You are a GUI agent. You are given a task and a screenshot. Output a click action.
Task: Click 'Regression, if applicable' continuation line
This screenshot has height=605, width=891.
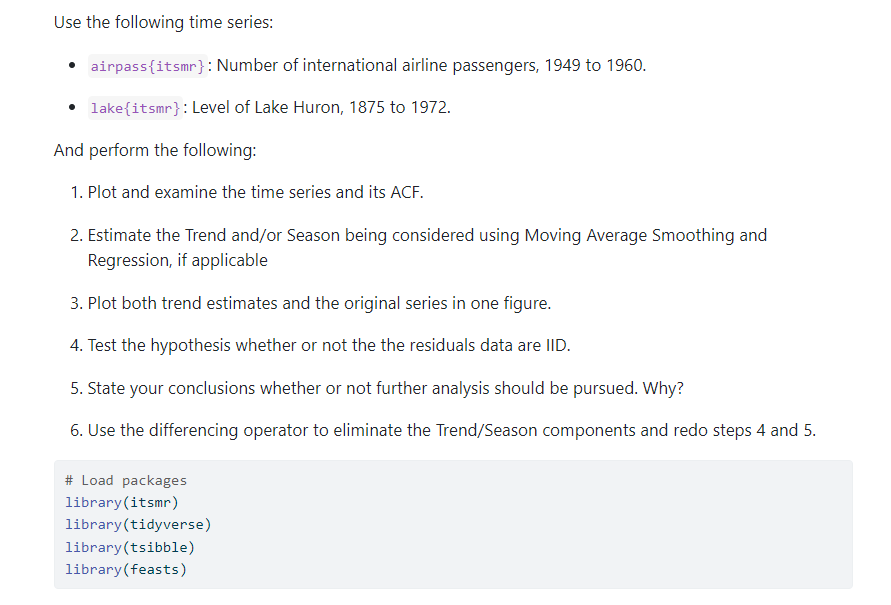point(177,260)
